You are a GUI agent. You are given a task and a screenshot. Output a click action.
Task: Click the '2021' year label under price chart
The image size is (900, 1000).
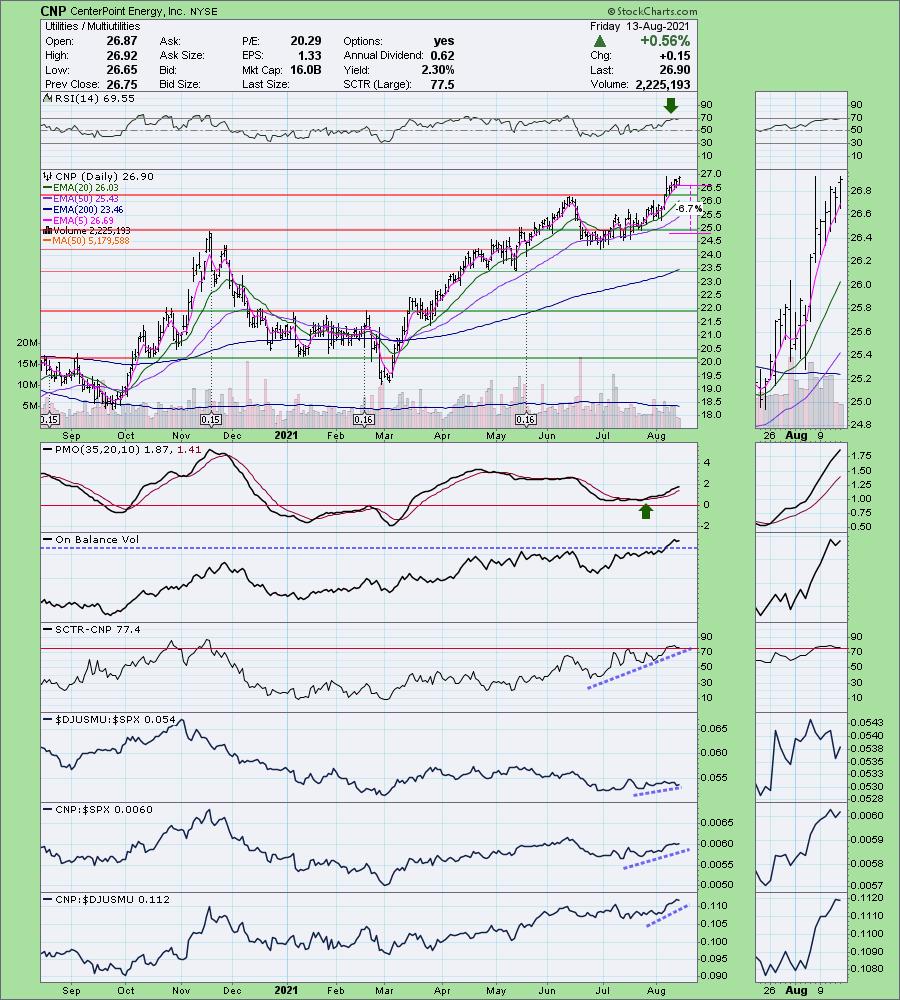click(x=286, y=436)
